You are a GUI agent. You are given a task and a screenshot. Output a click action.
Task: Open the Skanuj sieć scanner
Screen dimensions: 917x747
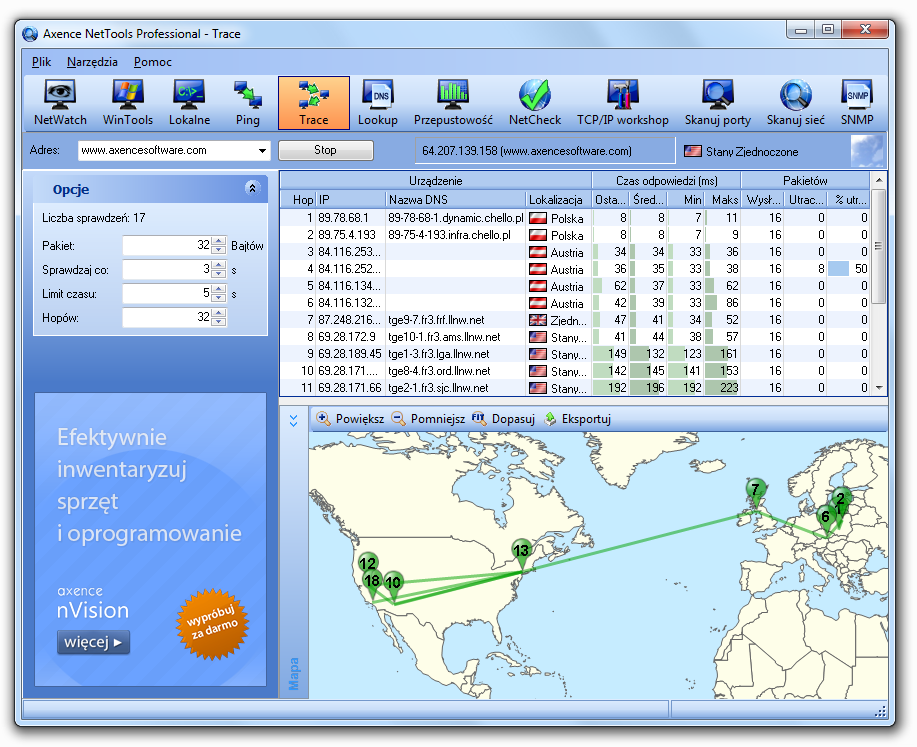tap(795, 103)
